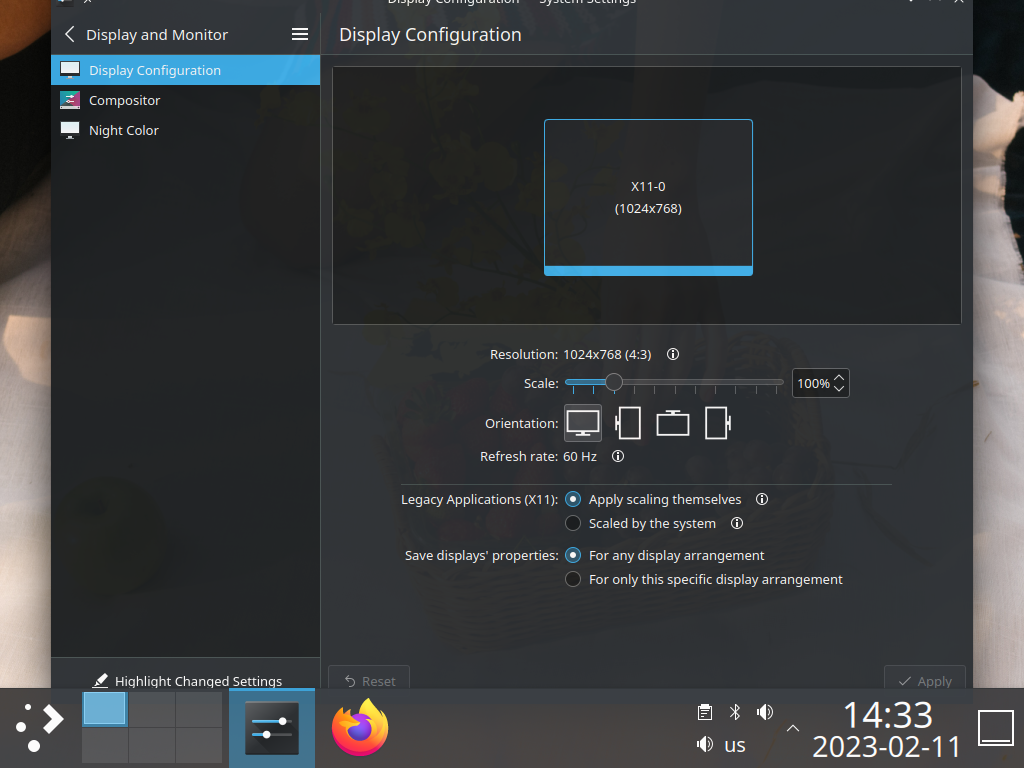Open the hamburger menu in sidebar header

coord(300,35)
